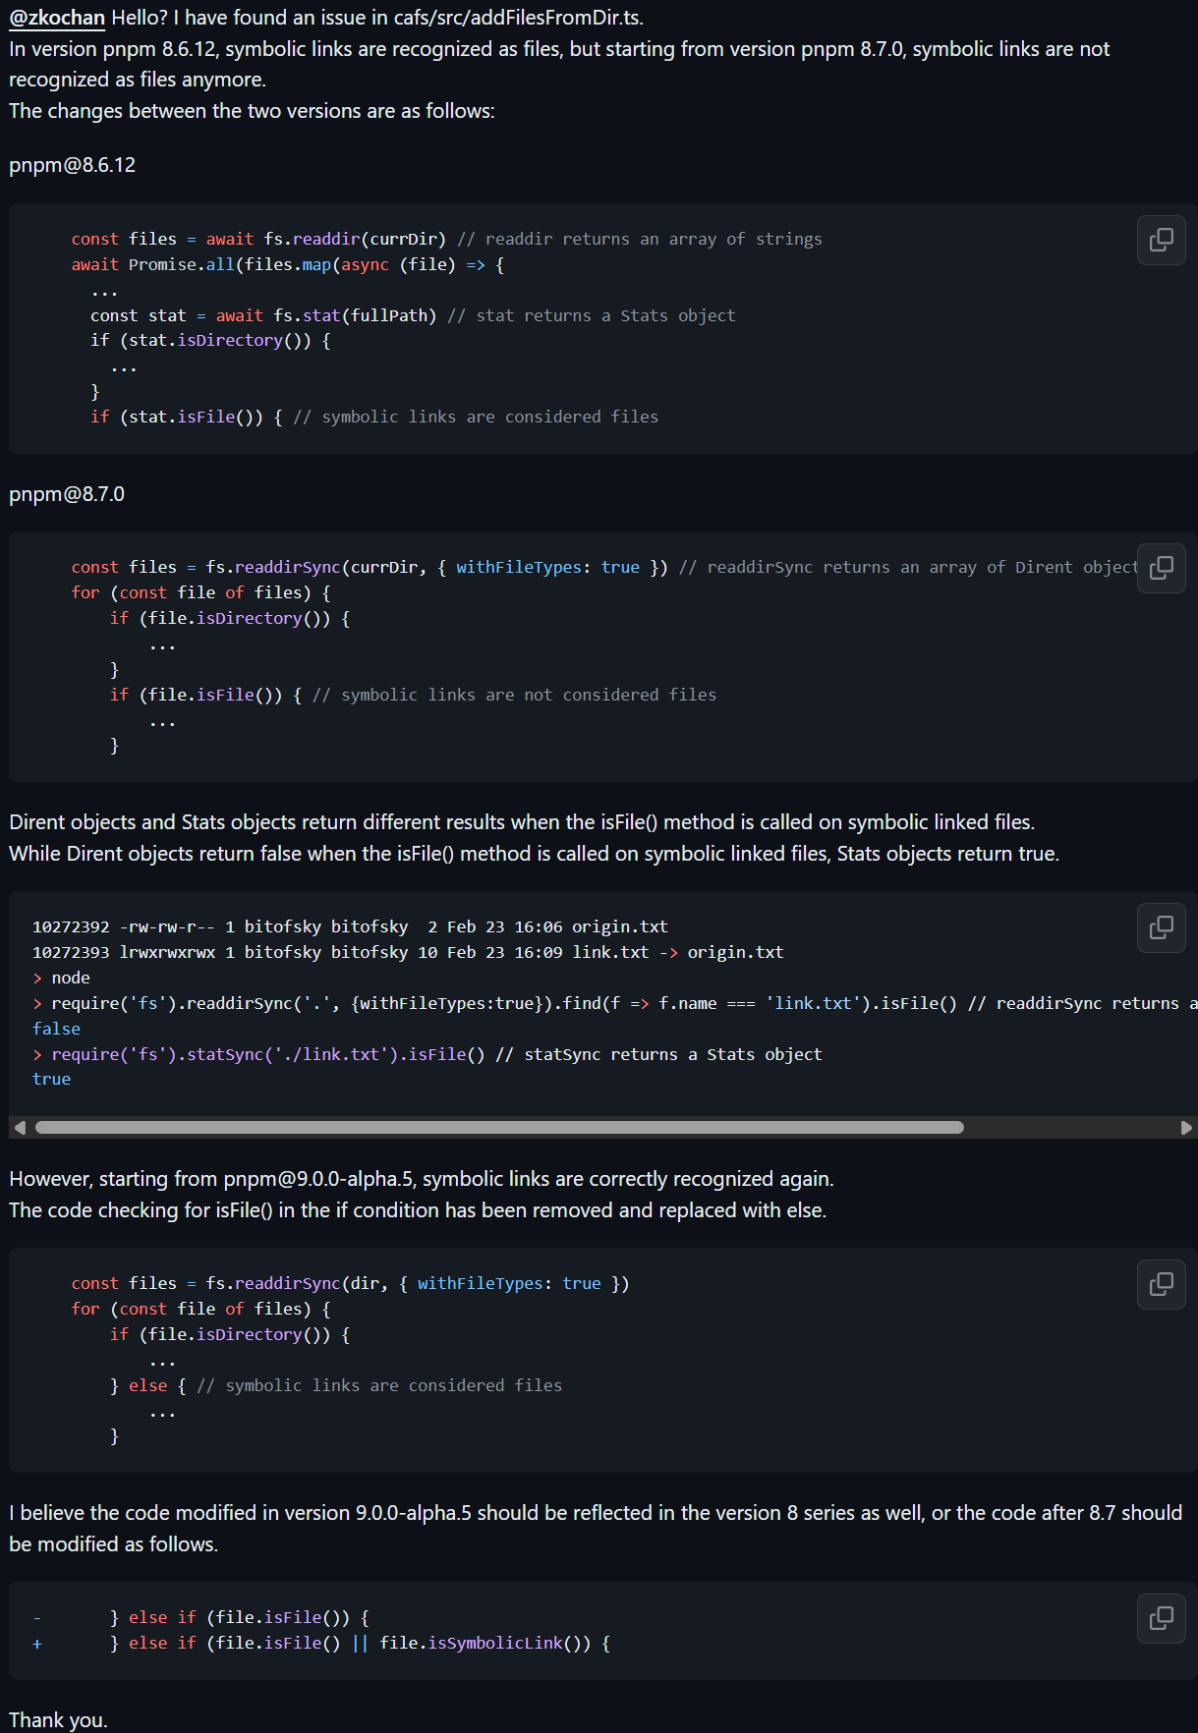The image size is (1198, 1733).
Task: Copy the node terminal output code block
Action: click(x=1161, y=928)
